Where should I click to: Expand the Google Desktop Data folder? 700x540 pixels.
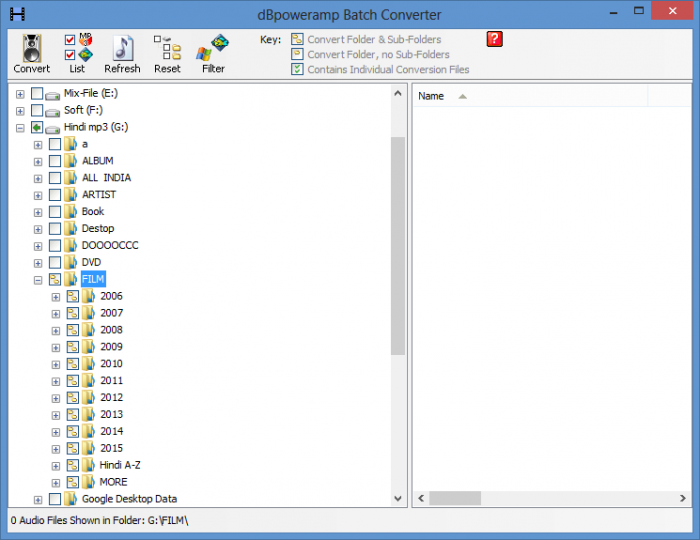[x=38, y=500]
